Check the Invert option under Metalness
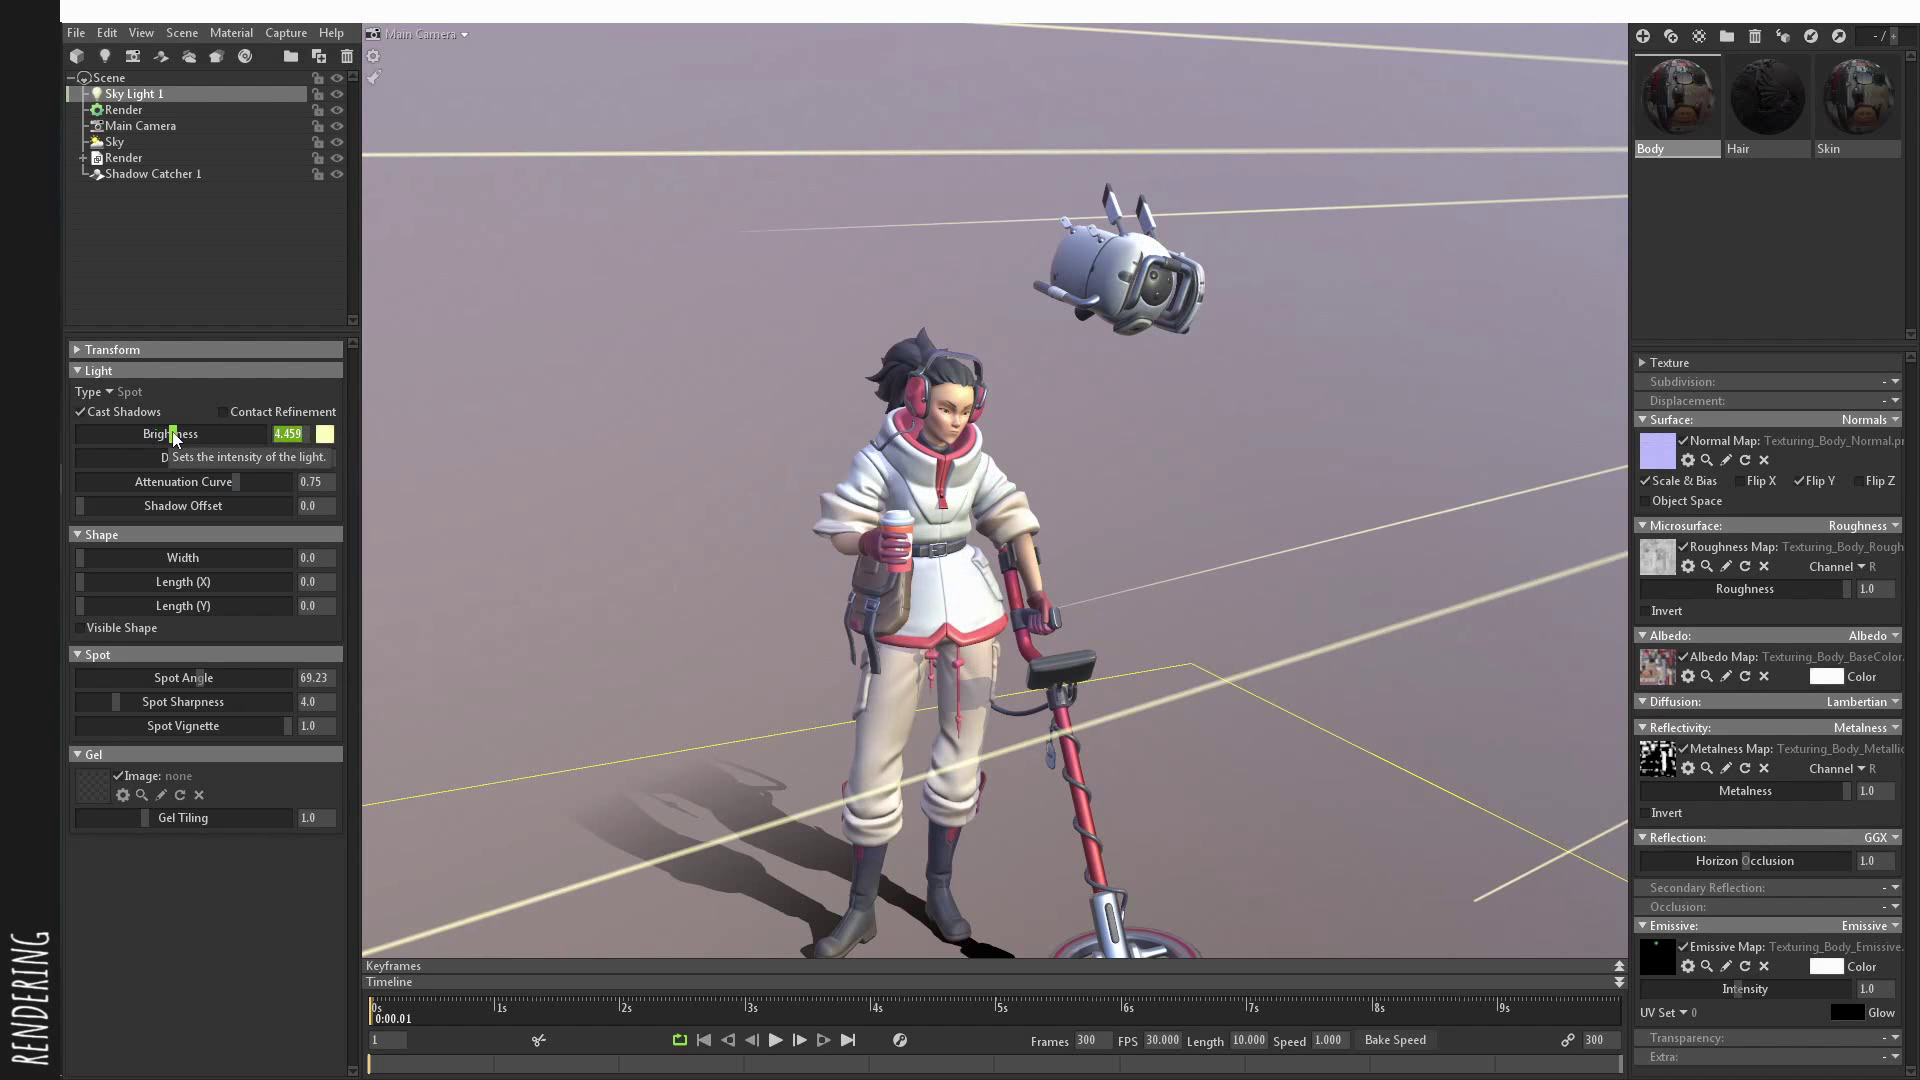Screen dimensions: 1920x1080 (1646, 813)
